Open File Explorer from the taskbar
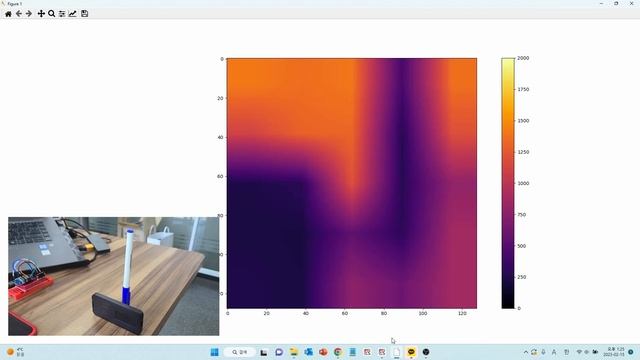Screen dimensions: 640x360 293,352
